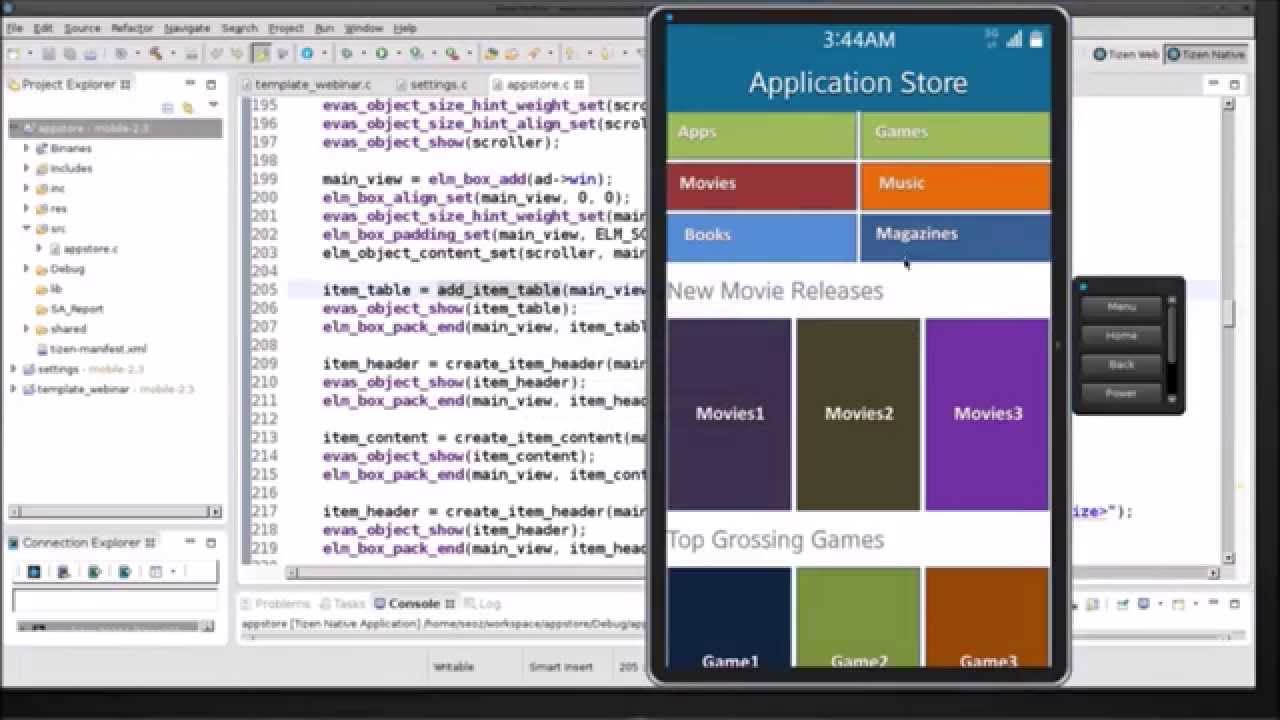
Task: Open the Navigate menu
Action: [x=187, y=28]
